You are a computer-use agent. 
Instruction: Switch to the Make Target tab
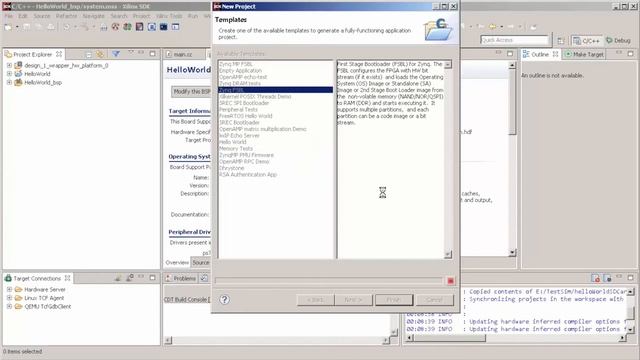pyautogui.click(x=584, y=54)
